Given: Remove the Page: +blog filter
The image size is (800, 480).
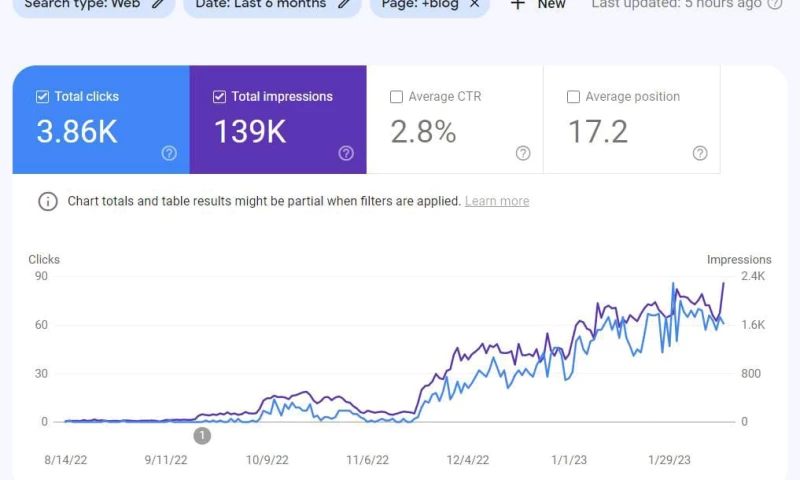Looking at the screenshot, I should coord(474,4).
